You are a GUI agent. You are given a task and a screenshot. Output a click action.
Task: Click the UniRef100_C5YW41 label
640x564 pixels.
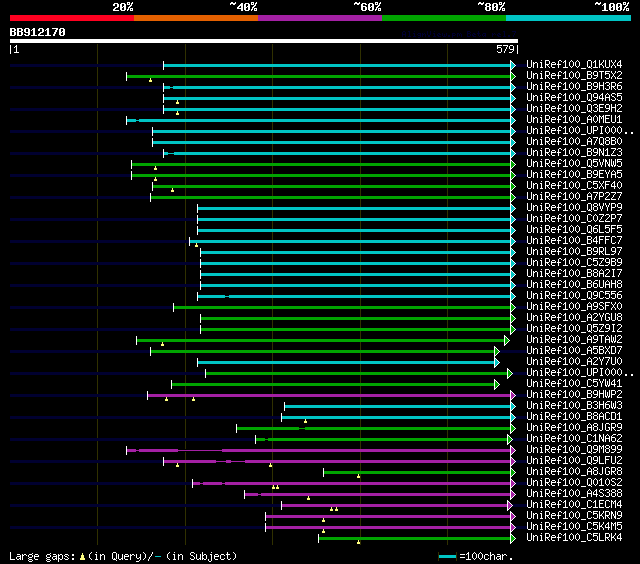point(574,384)
